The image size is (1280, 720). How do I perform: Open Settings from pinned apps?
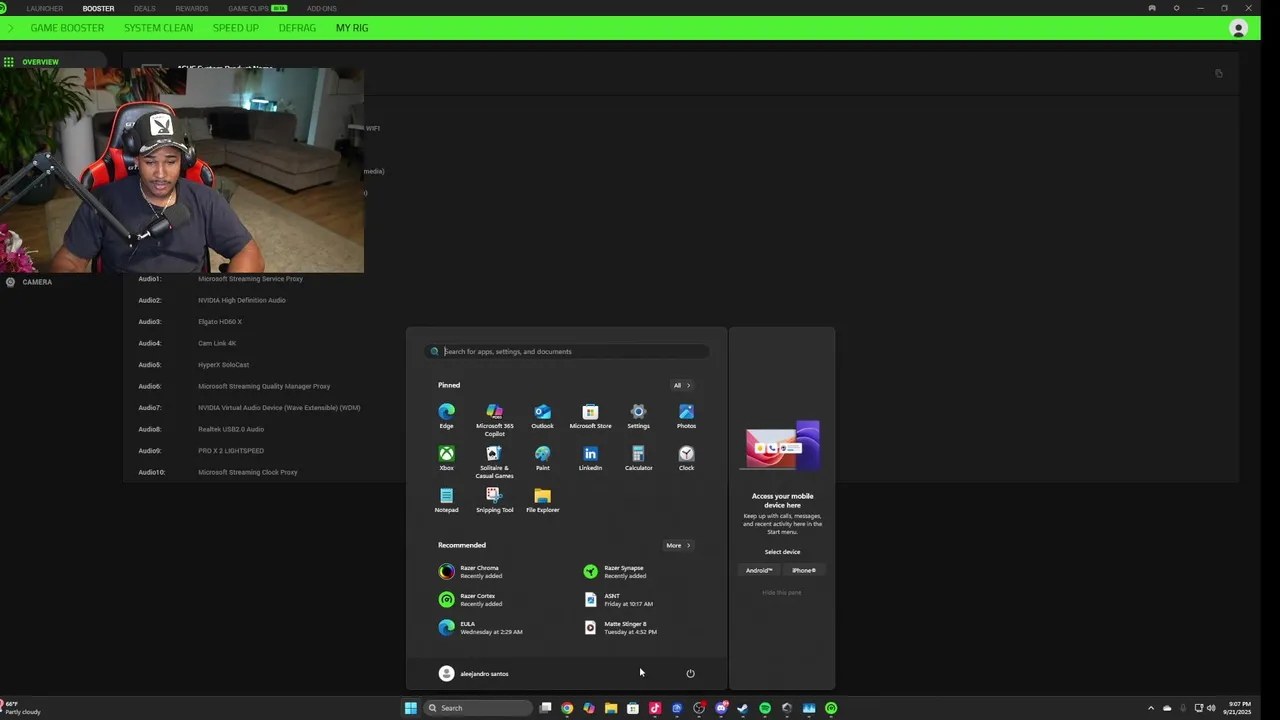(638, 416)
